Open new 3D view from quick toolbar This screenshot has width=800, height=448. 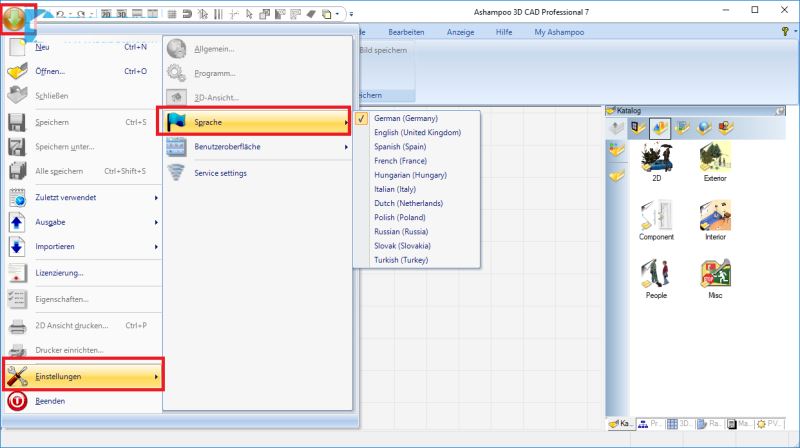point(121,14)
